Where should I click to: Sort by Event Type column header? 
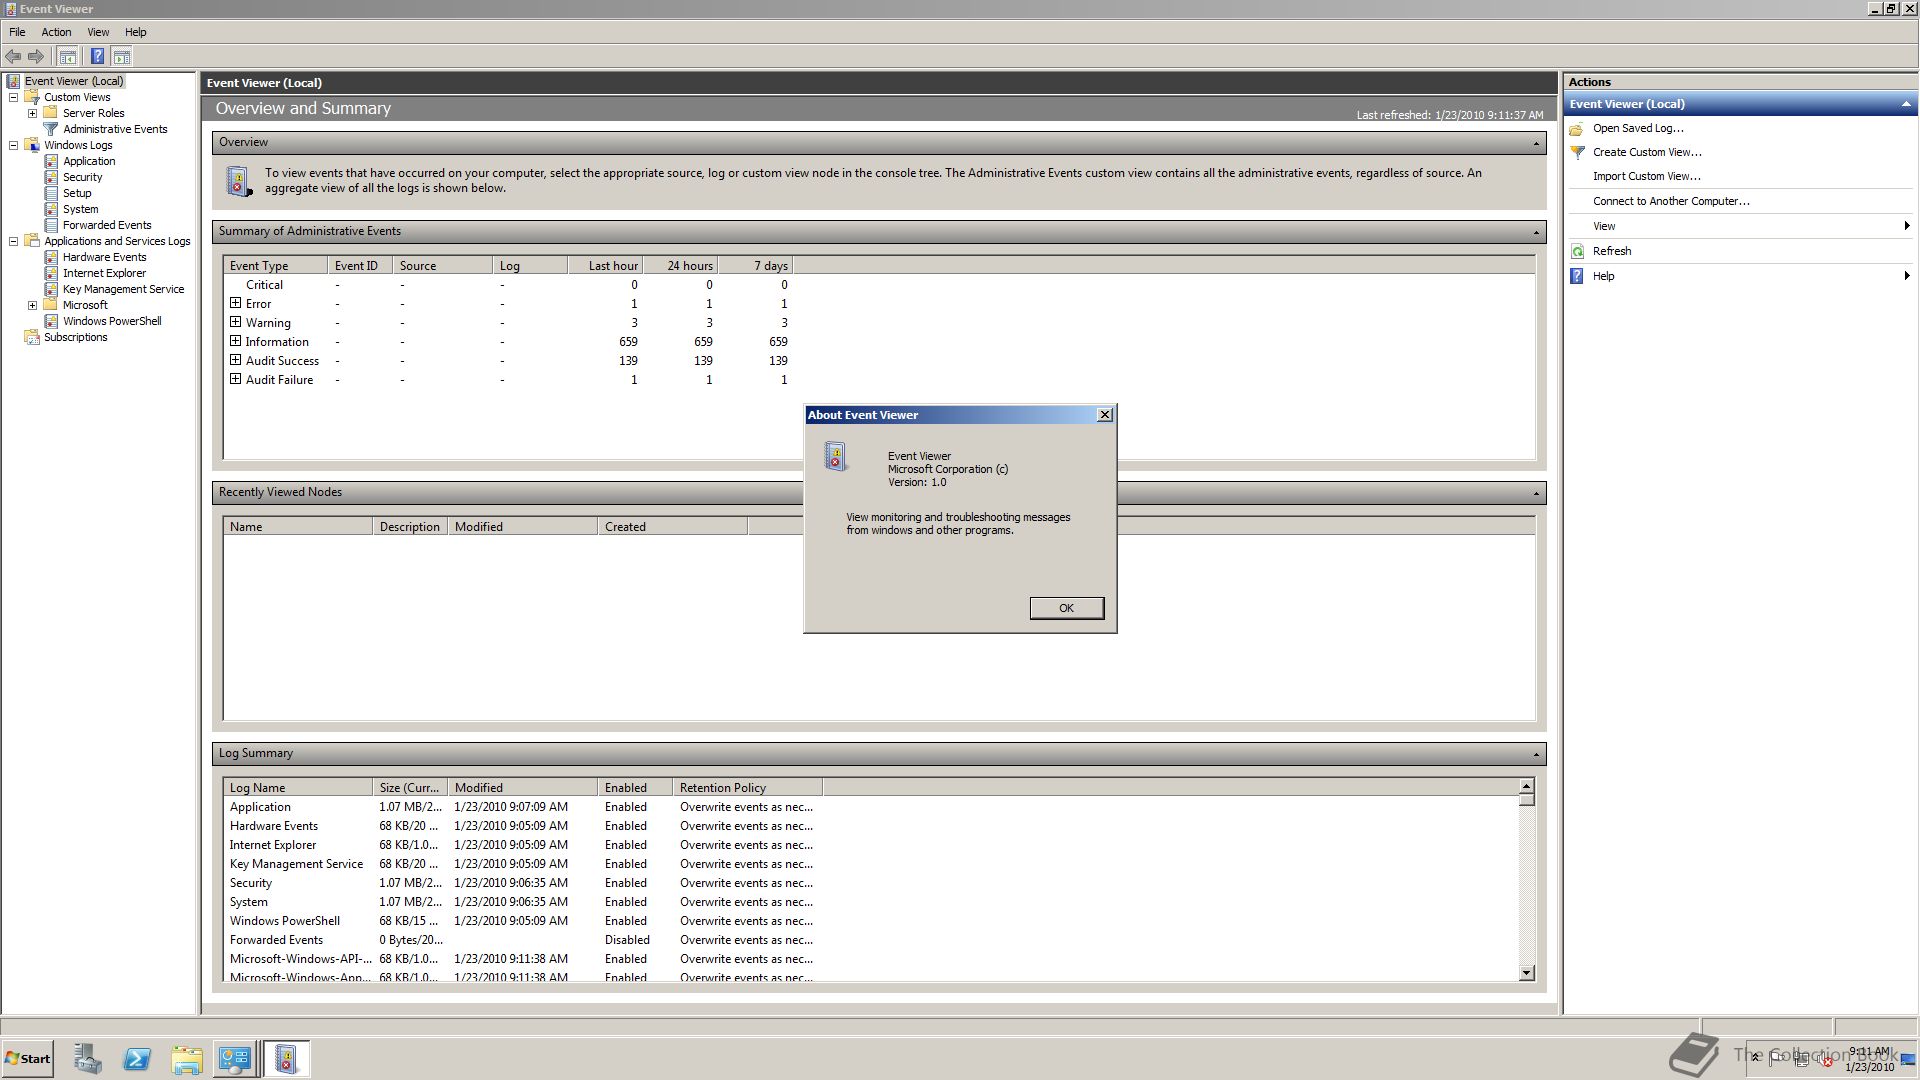[x=275, y=266]
